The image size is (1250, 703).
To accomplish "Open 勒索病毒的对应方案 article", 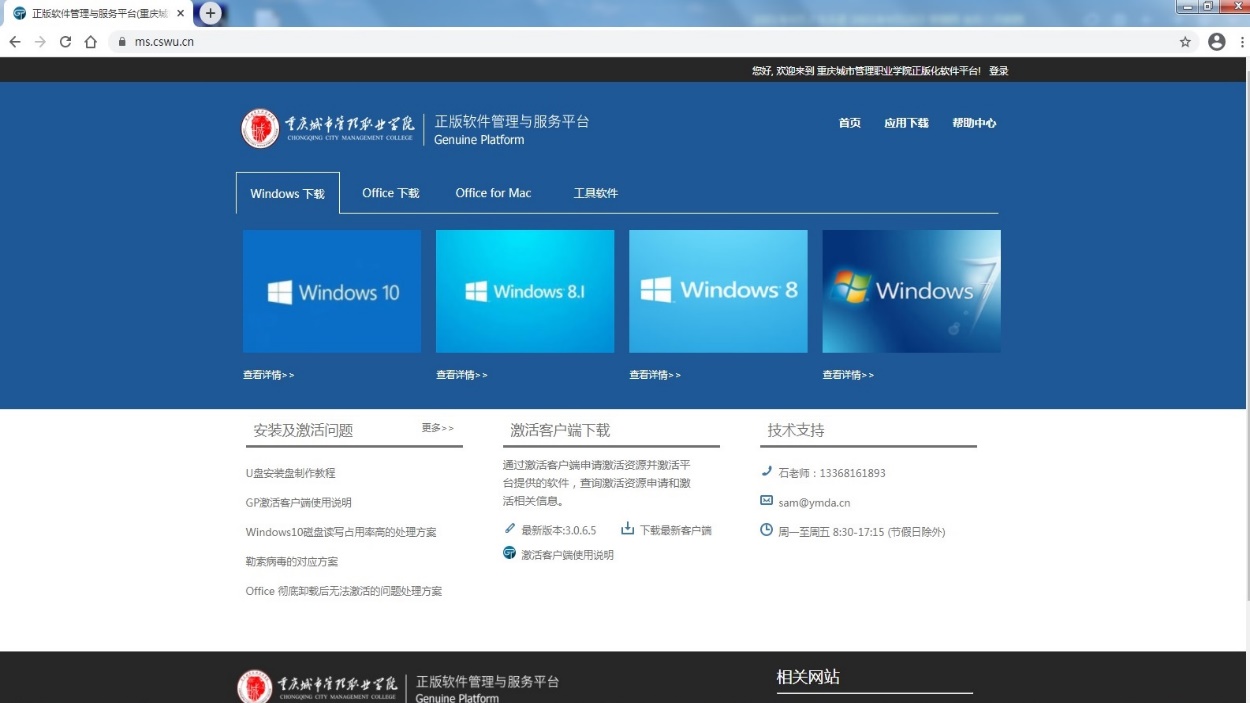I will pos(292,562).
